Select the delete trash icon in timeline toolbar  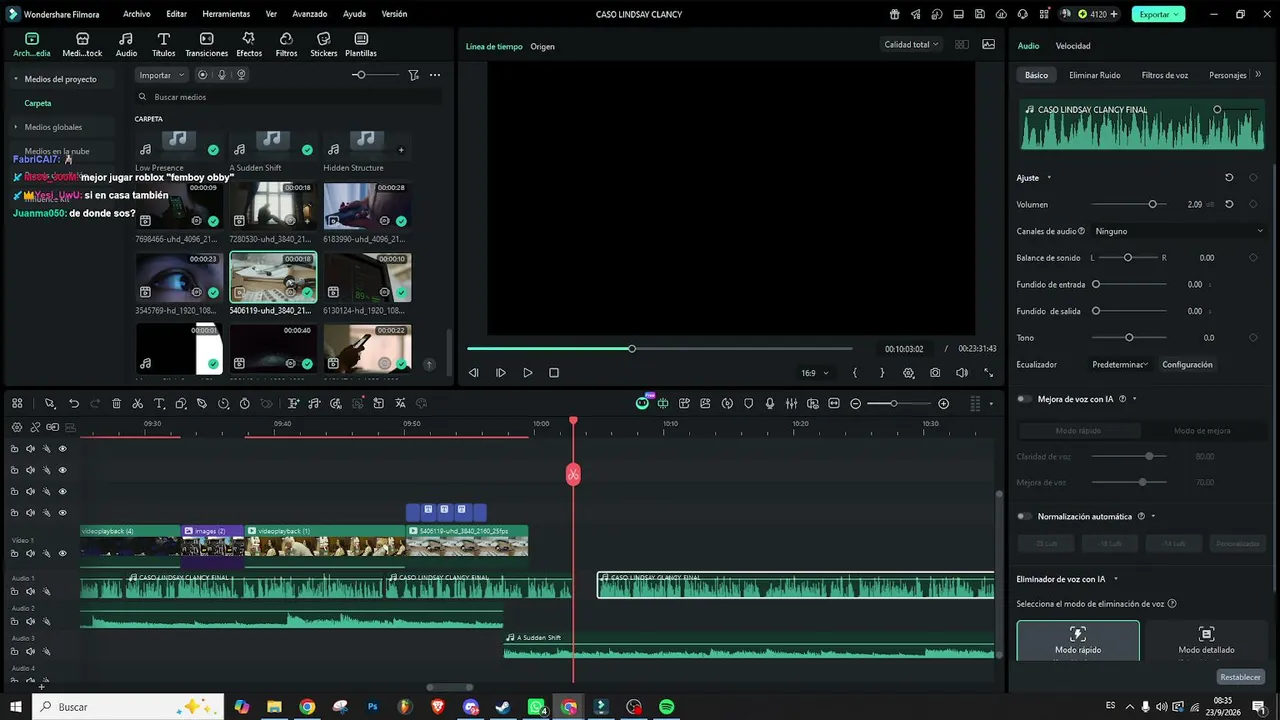116,403
